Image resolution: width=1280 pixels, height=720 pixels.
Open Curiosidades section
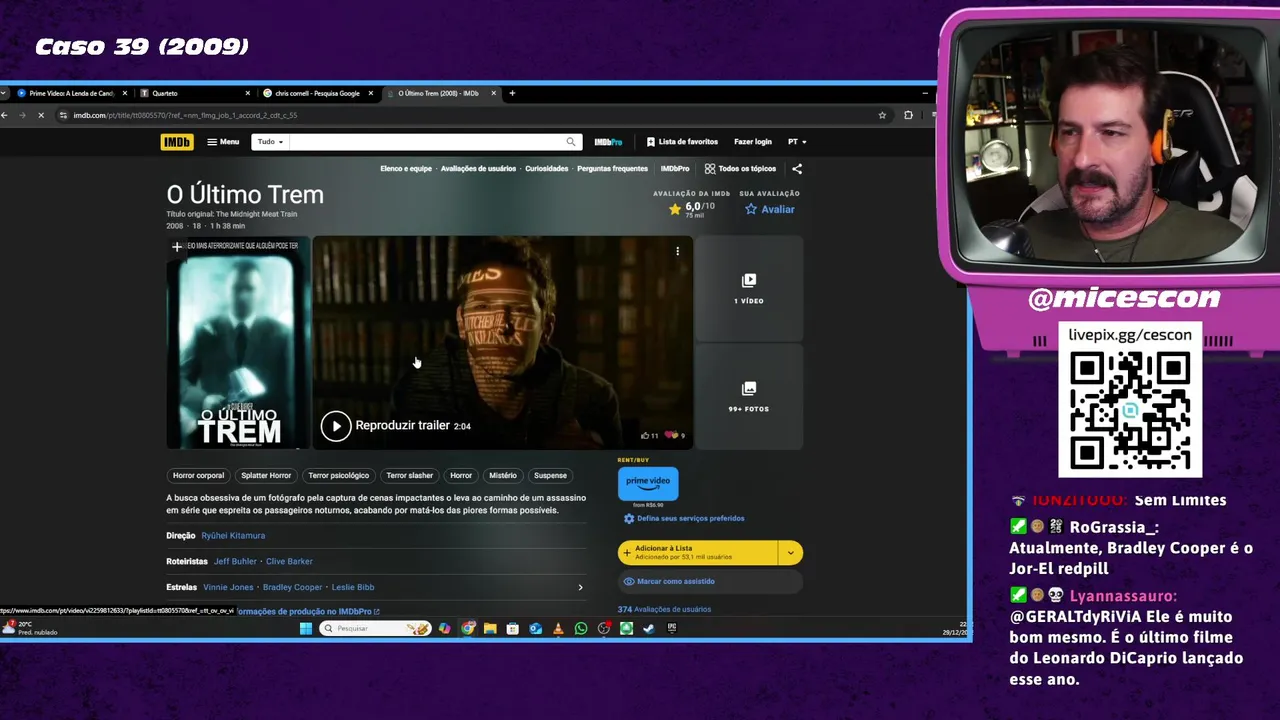coord(546,169)
